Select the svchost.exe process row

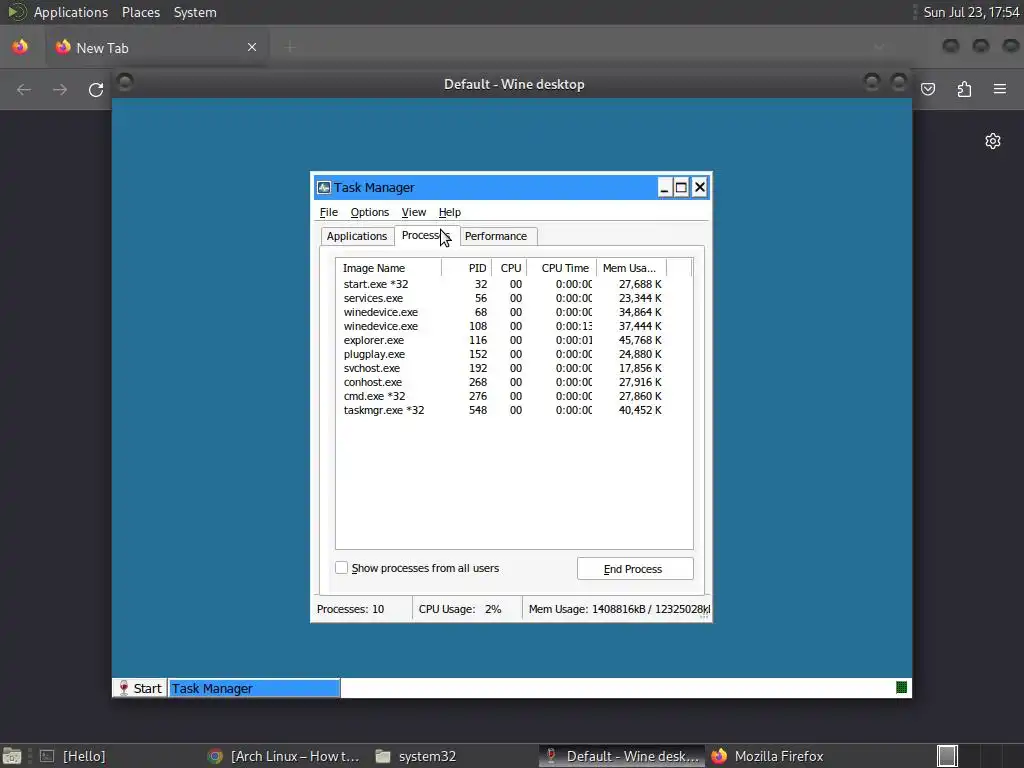[503, 368]
